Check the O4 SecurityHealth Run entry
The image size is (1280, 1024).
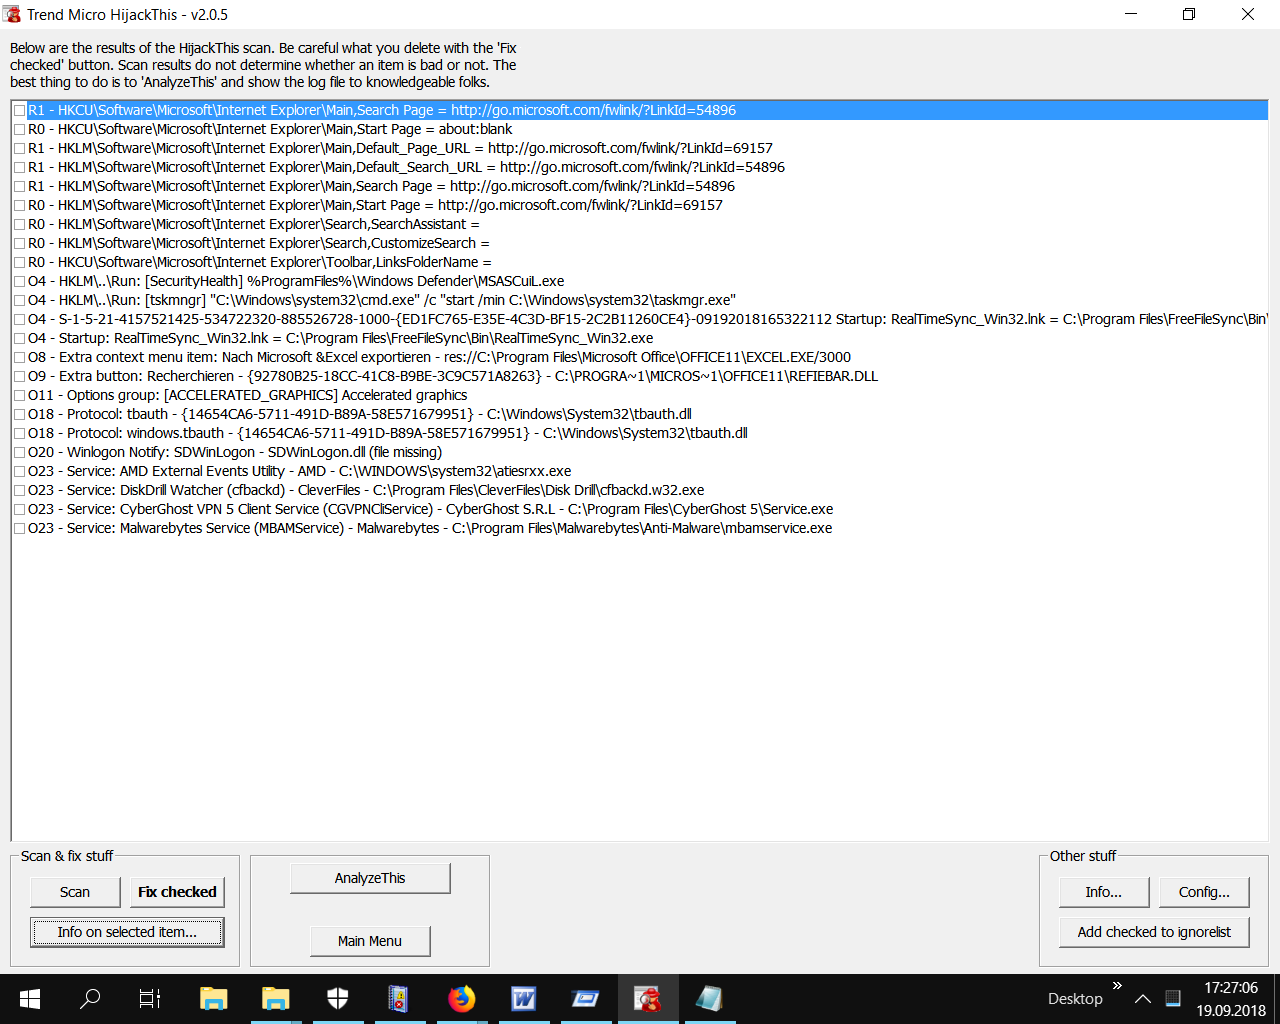pyautogui.click(x=19, y=281)
